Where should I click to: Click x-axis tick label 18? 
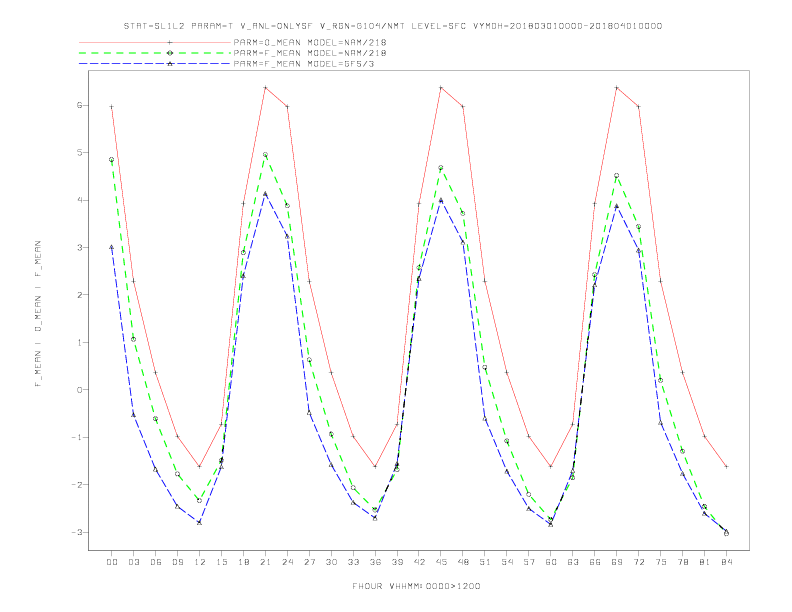[x=243, y=562]
